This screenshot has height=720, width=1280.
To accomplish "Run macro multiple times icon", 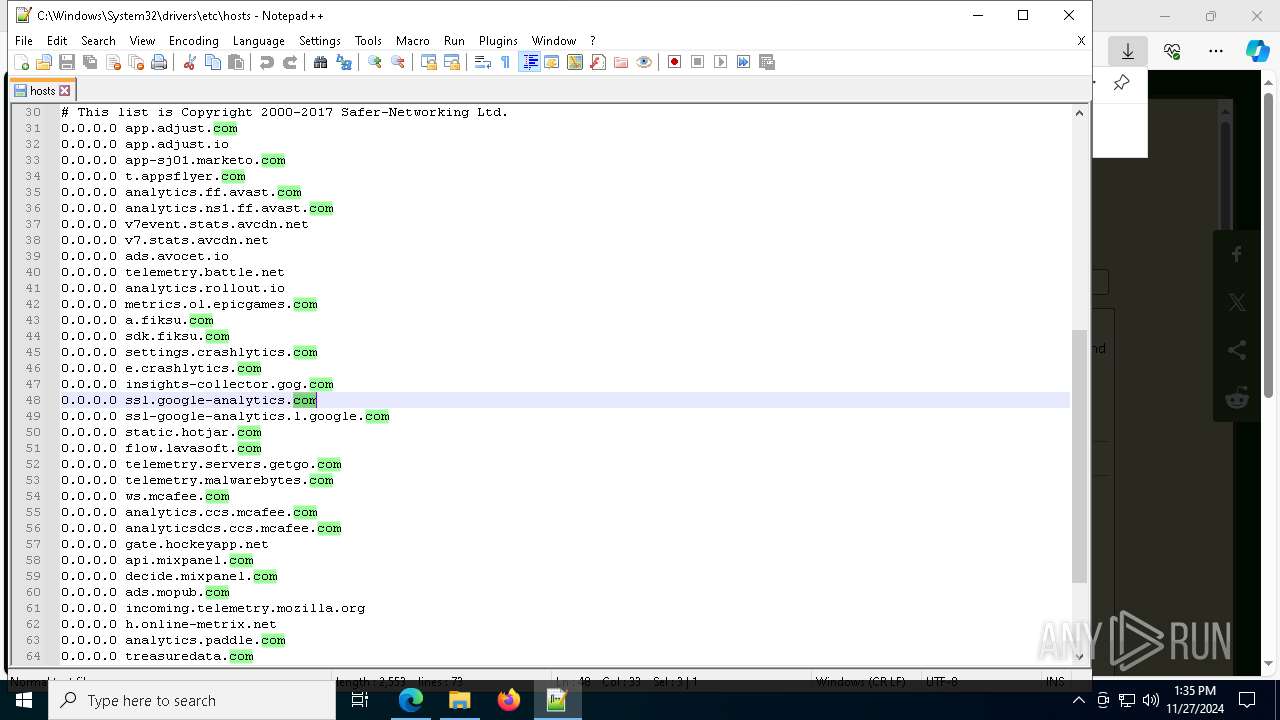I will coord(744,62).
